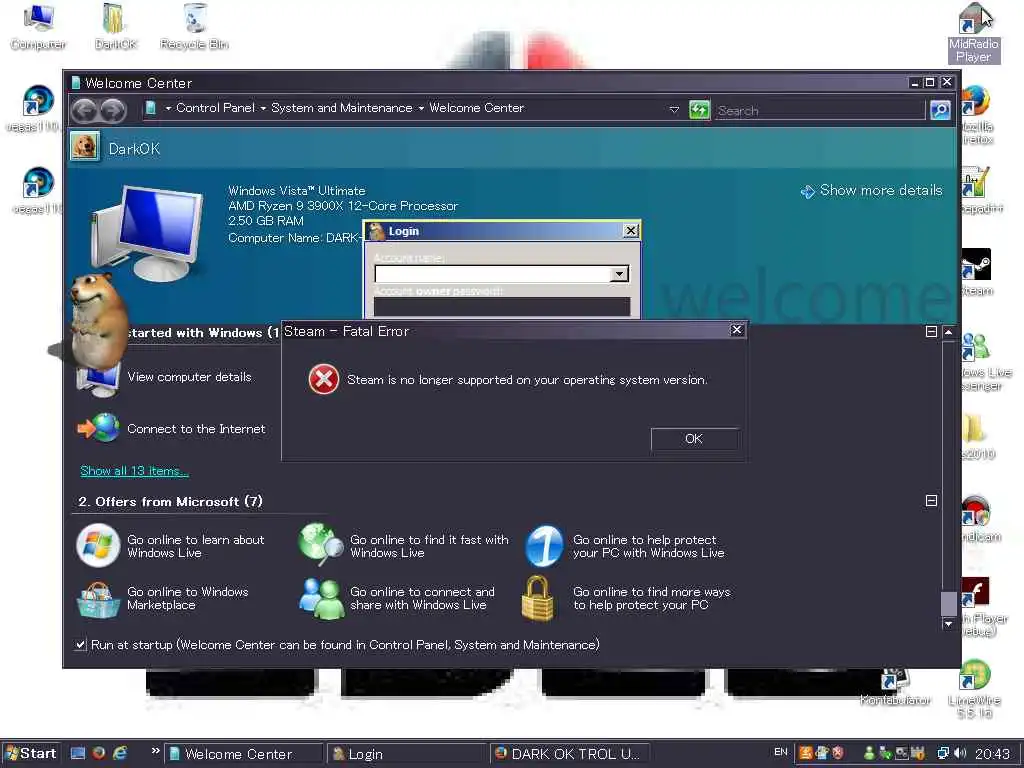Image resolution: width=1024 pixels, height=768 pixels.
Task: Click the View computer details icon
Action: [x=98, y=379]
